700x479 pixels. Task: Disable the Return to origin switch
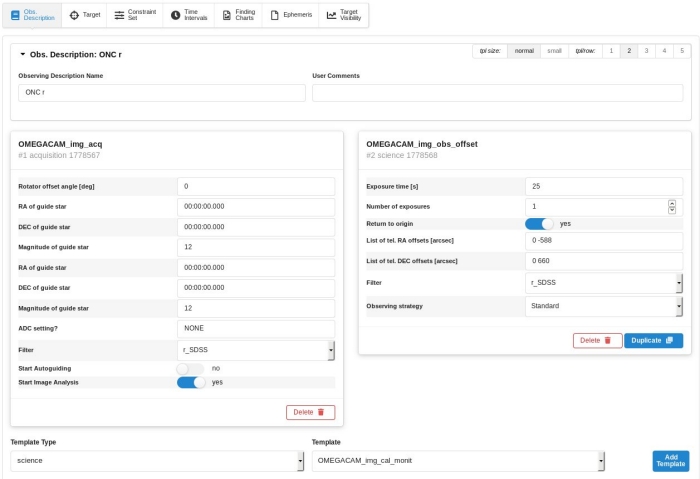[x=539, y=224]
